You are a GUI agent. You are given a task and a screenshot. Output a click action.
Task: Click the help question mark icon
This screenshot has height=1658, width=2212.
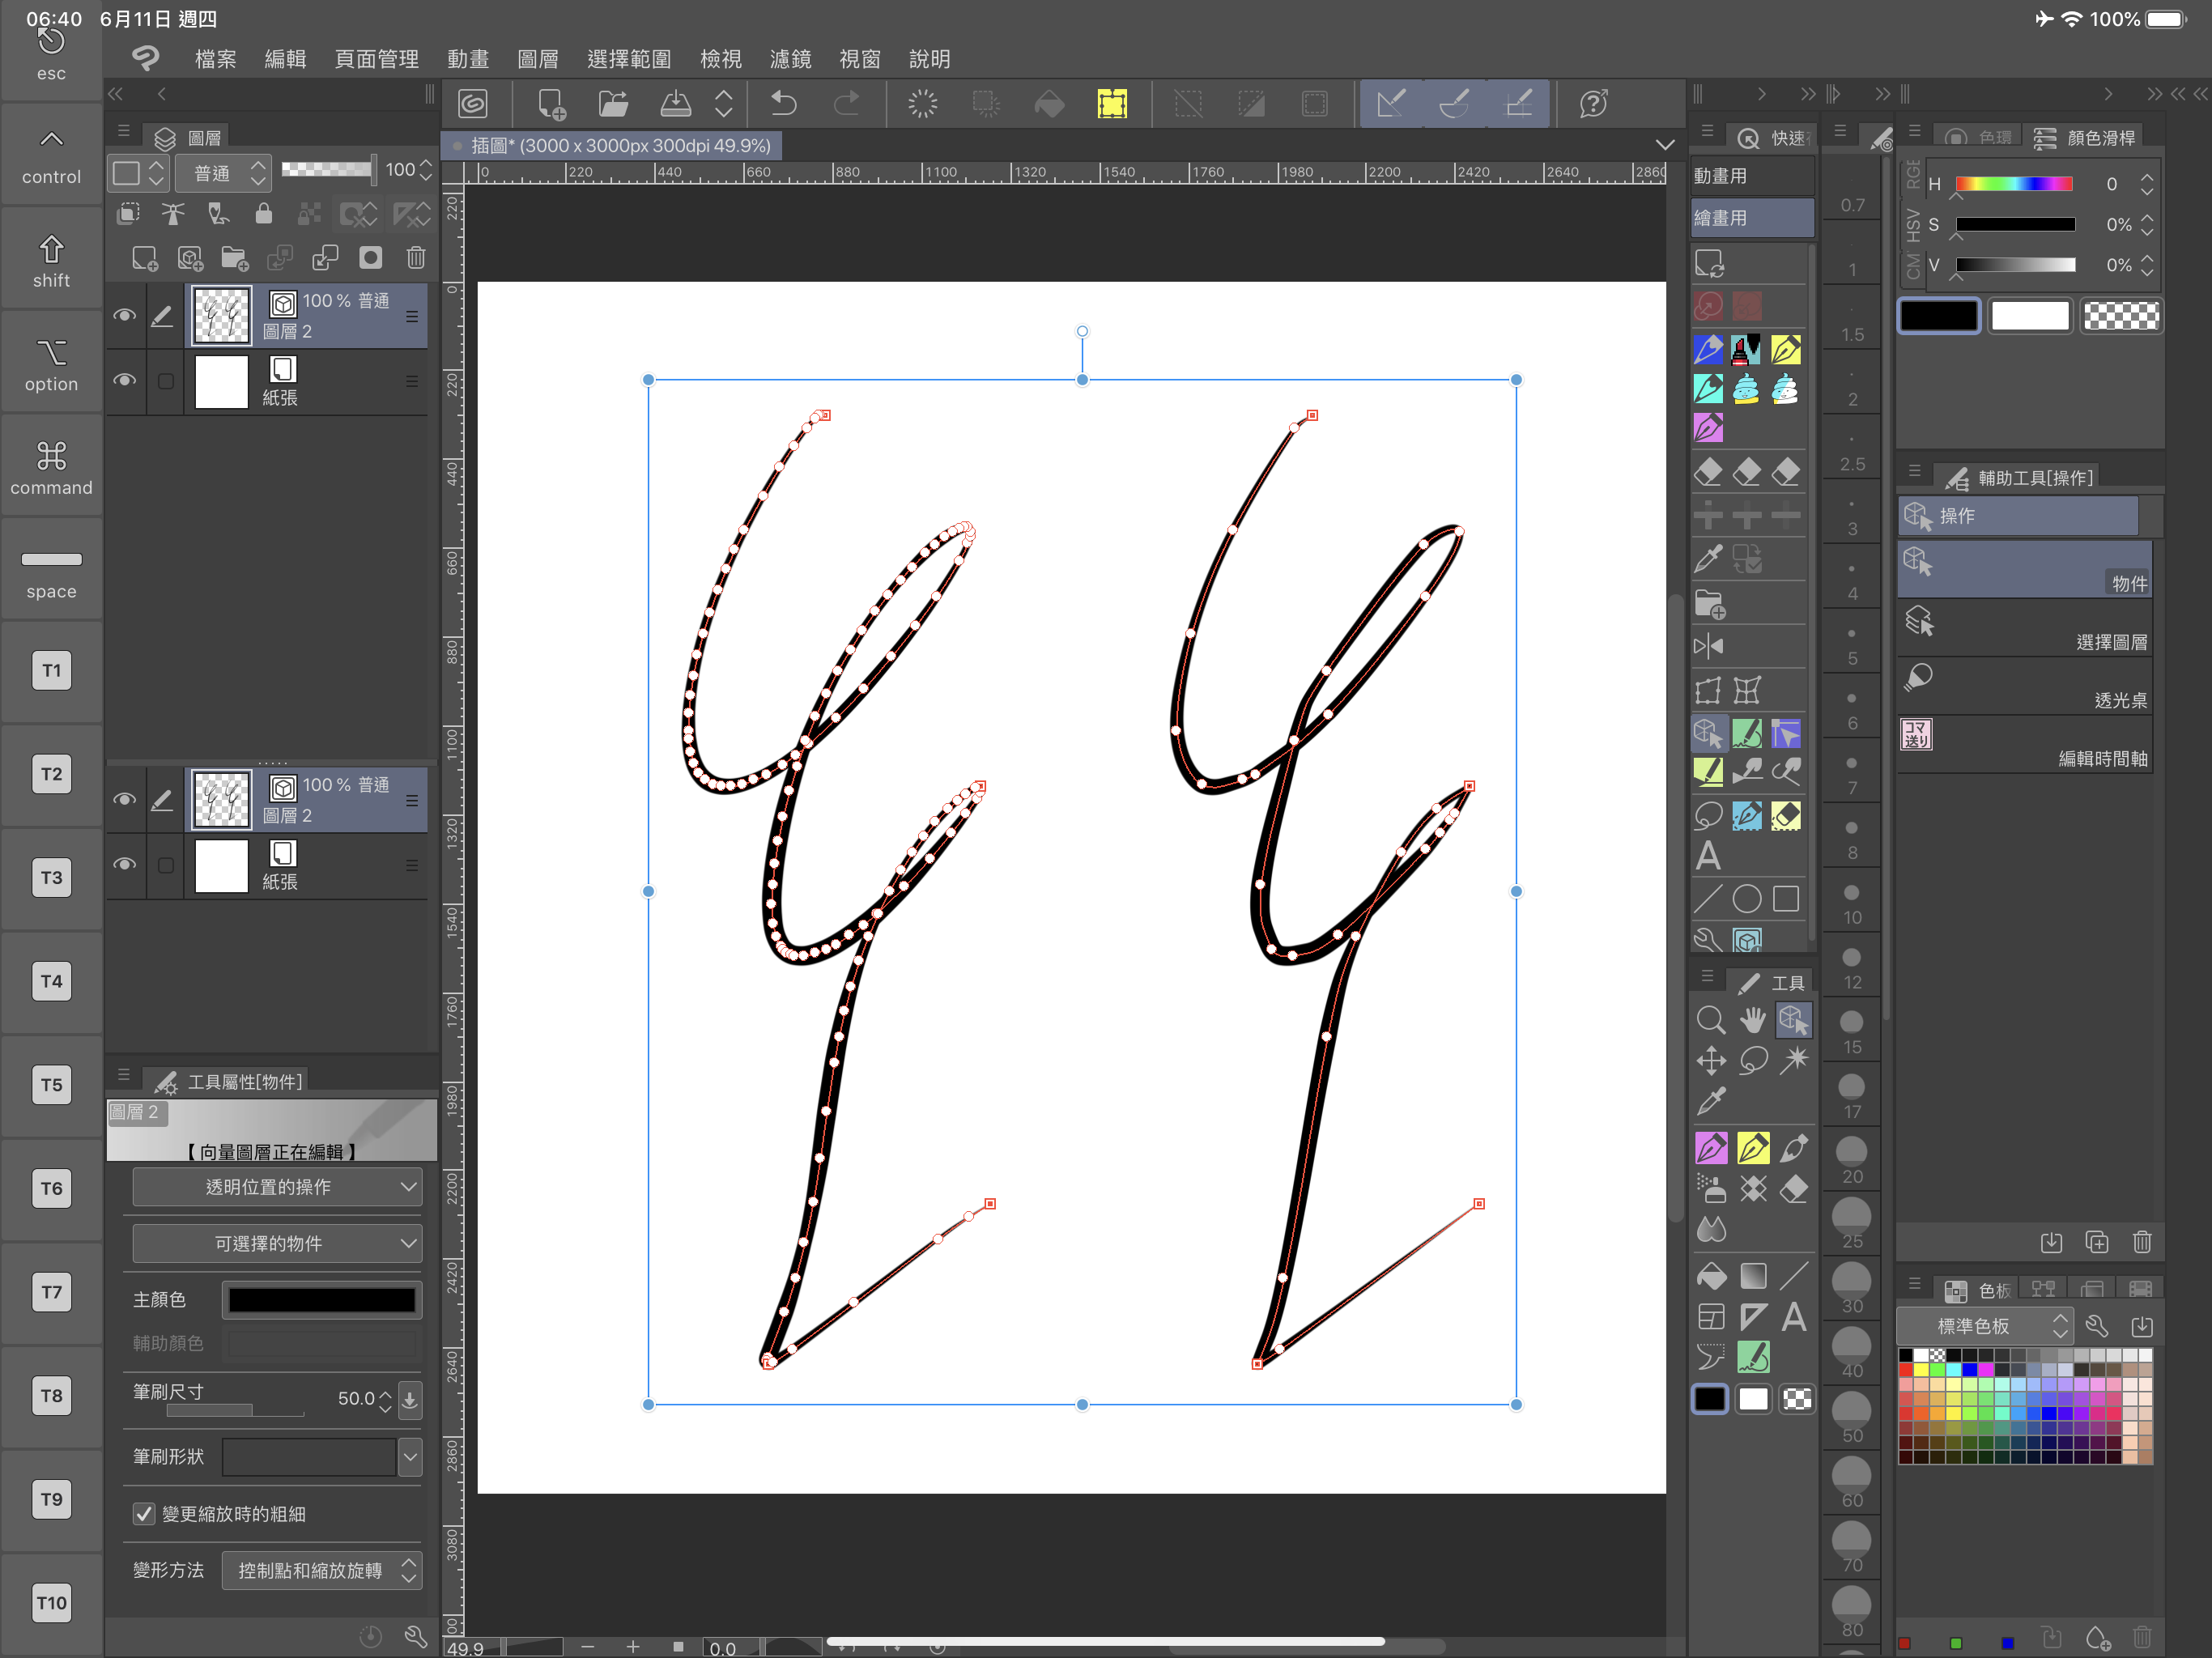click(1593, 103)
